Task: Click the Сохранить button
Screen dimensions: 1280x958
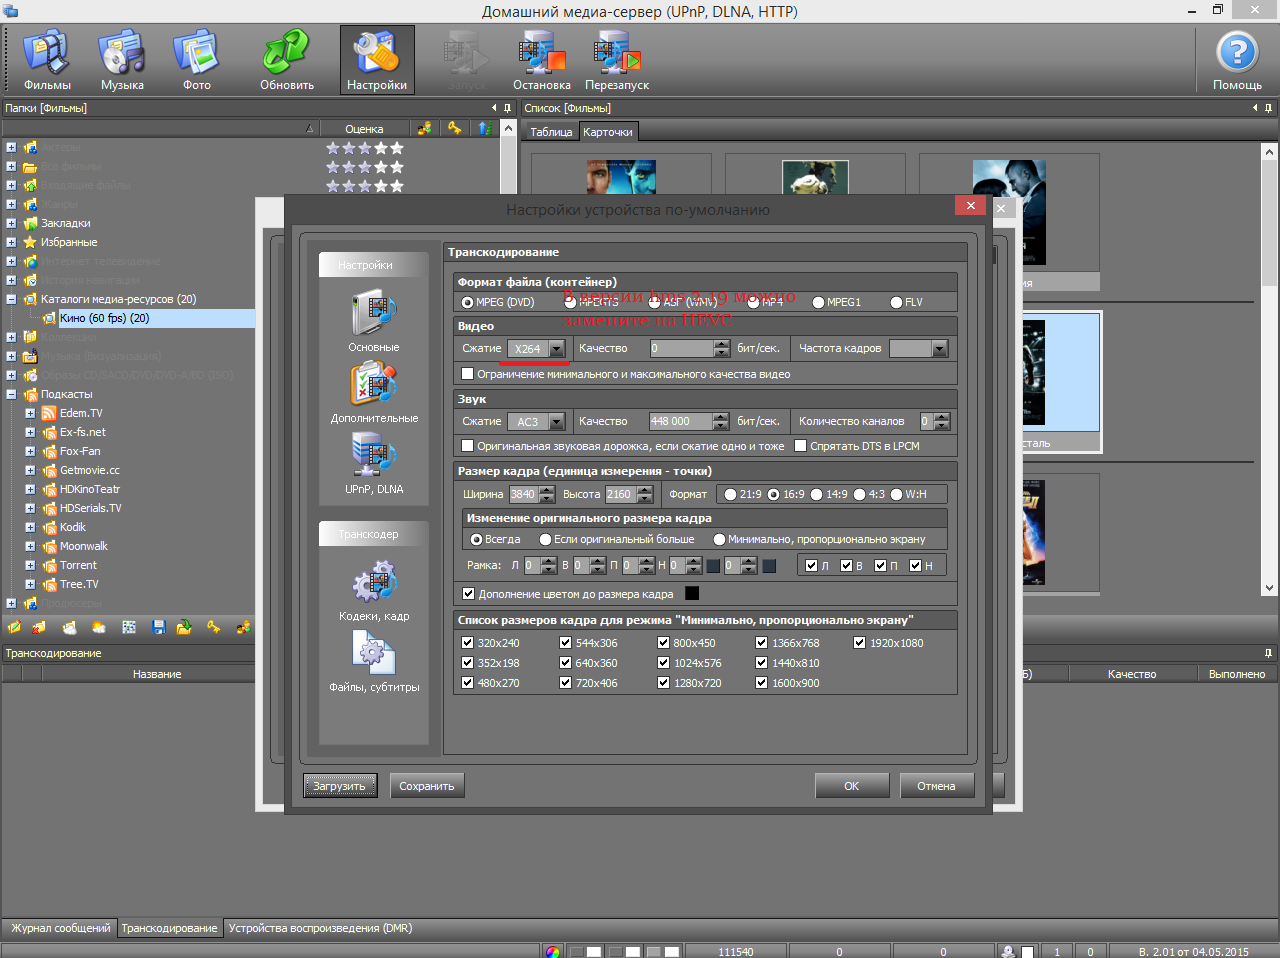Action: tap(427, 786)
